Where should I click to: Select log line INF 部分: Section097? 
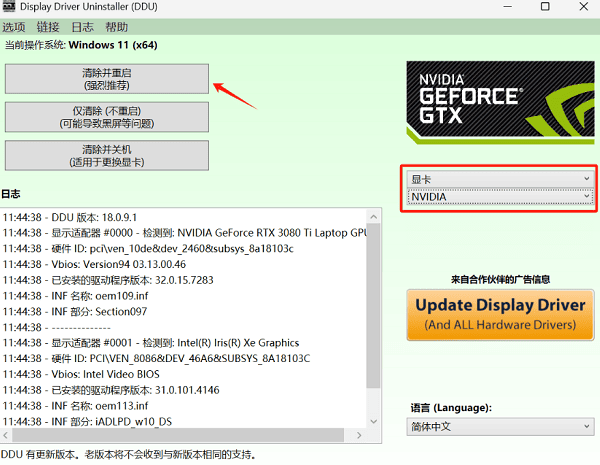pyautogui.click(x=75, y=311)
